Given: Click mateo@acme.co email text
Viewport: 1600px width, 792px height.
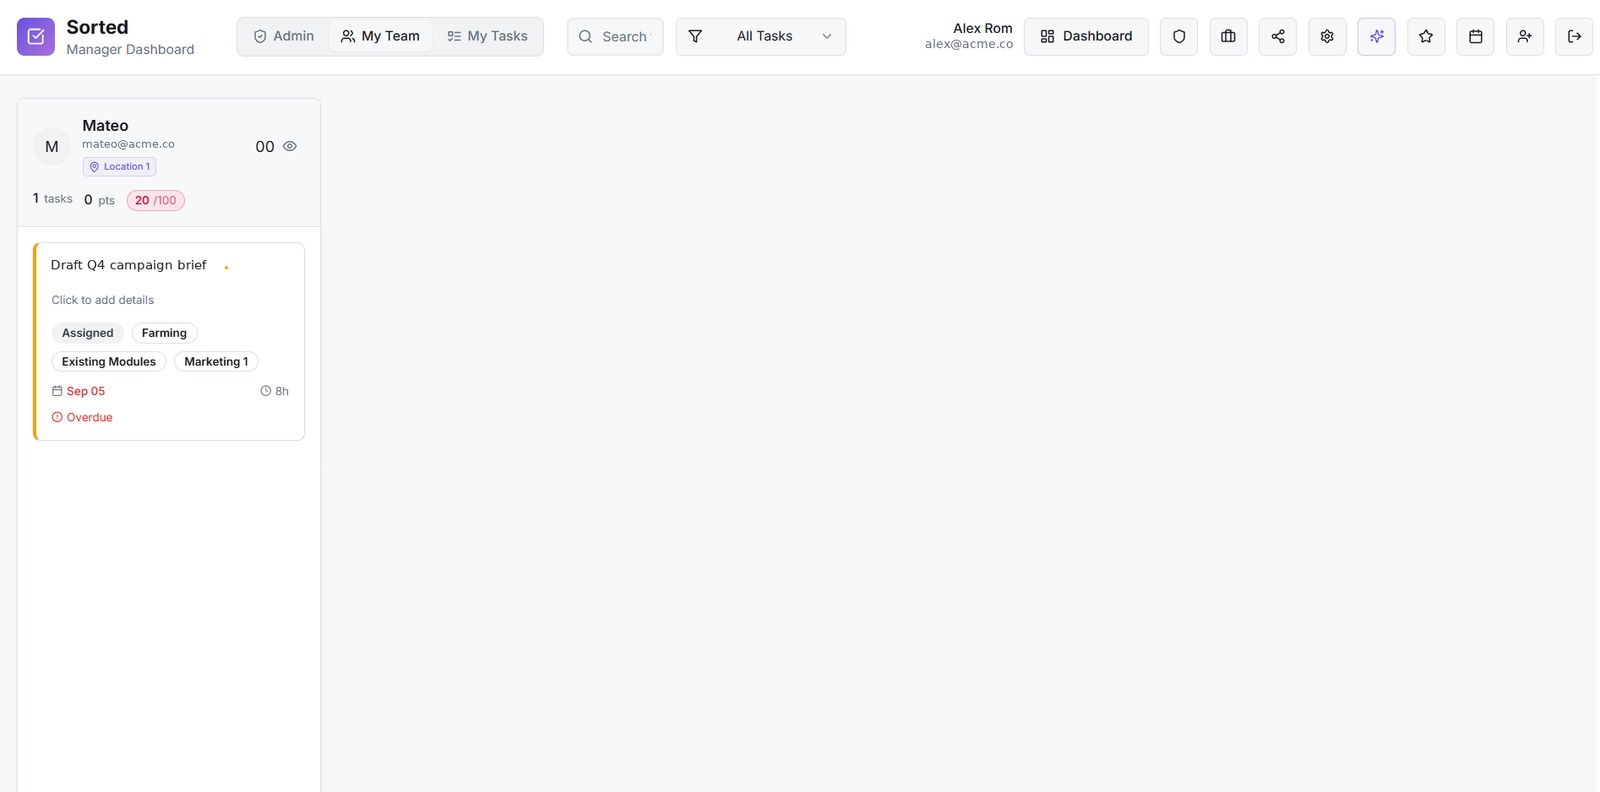Looking at the screenshot, I should click(128, 144).
